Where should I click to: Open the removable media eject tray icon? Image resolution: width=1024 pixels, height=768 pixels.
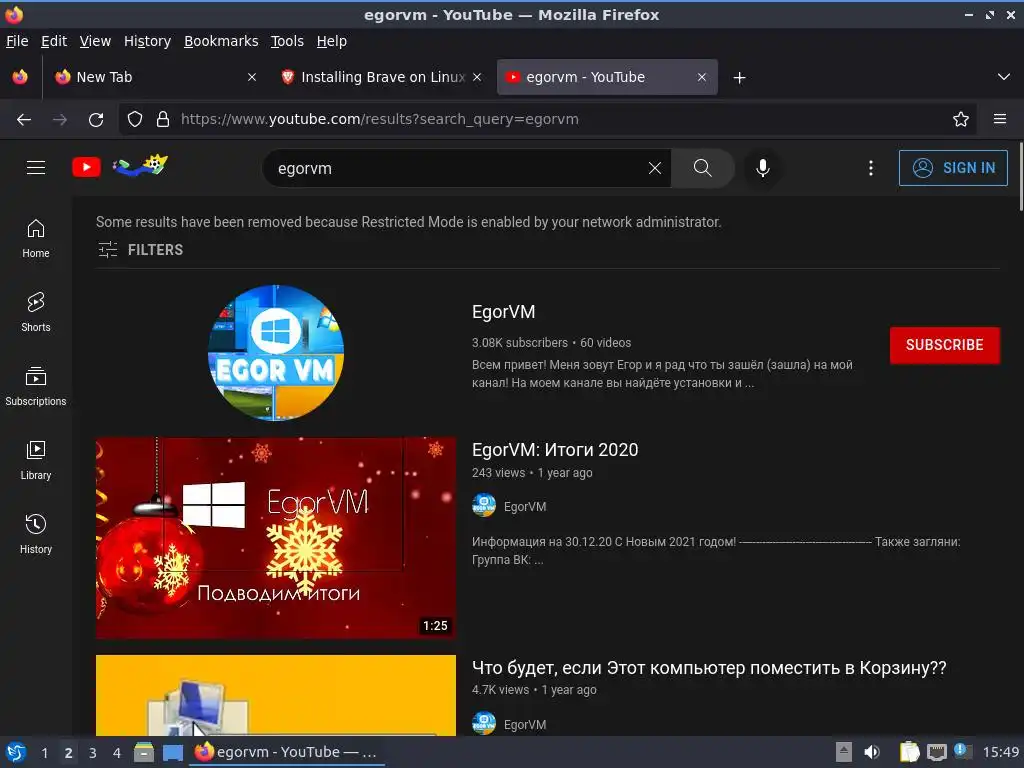[x=844, y=752]
